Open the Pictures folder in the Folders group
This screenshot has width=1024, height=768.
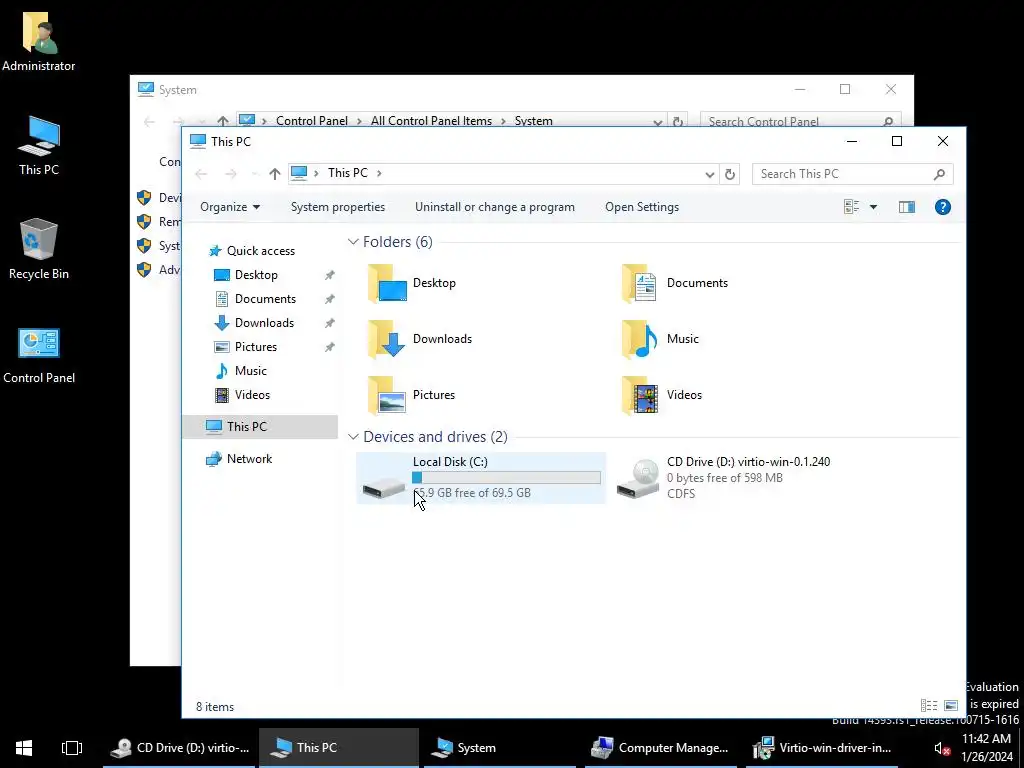411,395
